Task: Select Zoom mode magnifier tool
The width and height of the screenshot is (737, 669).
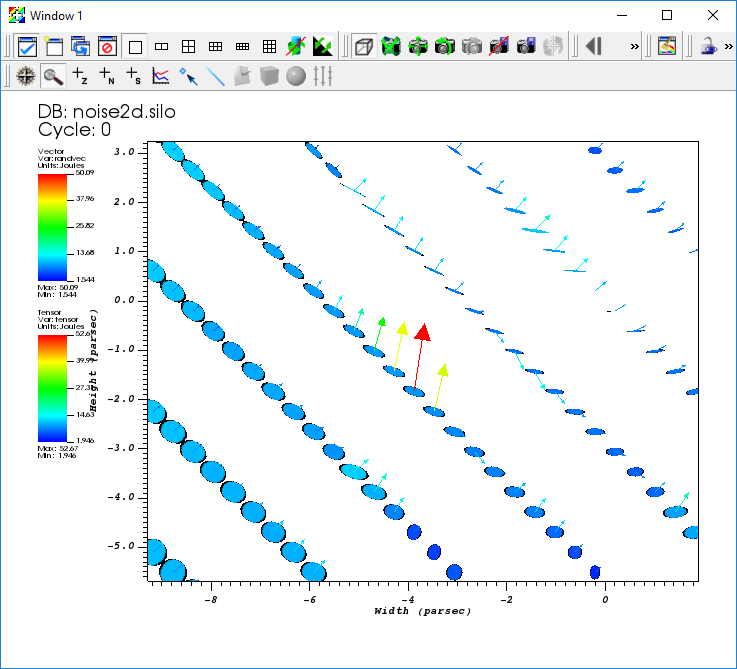Action: point(53,76)
